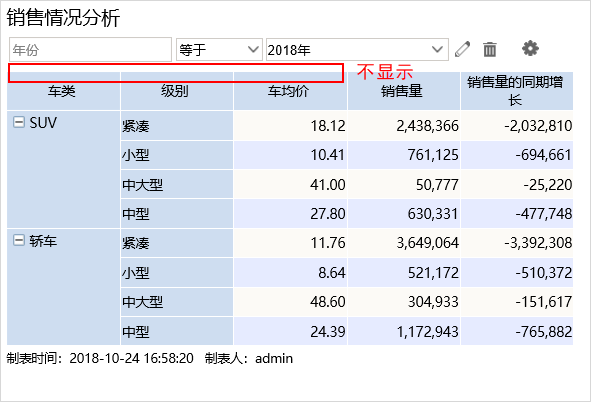This screenshot has height=402, width=591.
Task: Collapse the 轿车 group row
Action: 18,240
